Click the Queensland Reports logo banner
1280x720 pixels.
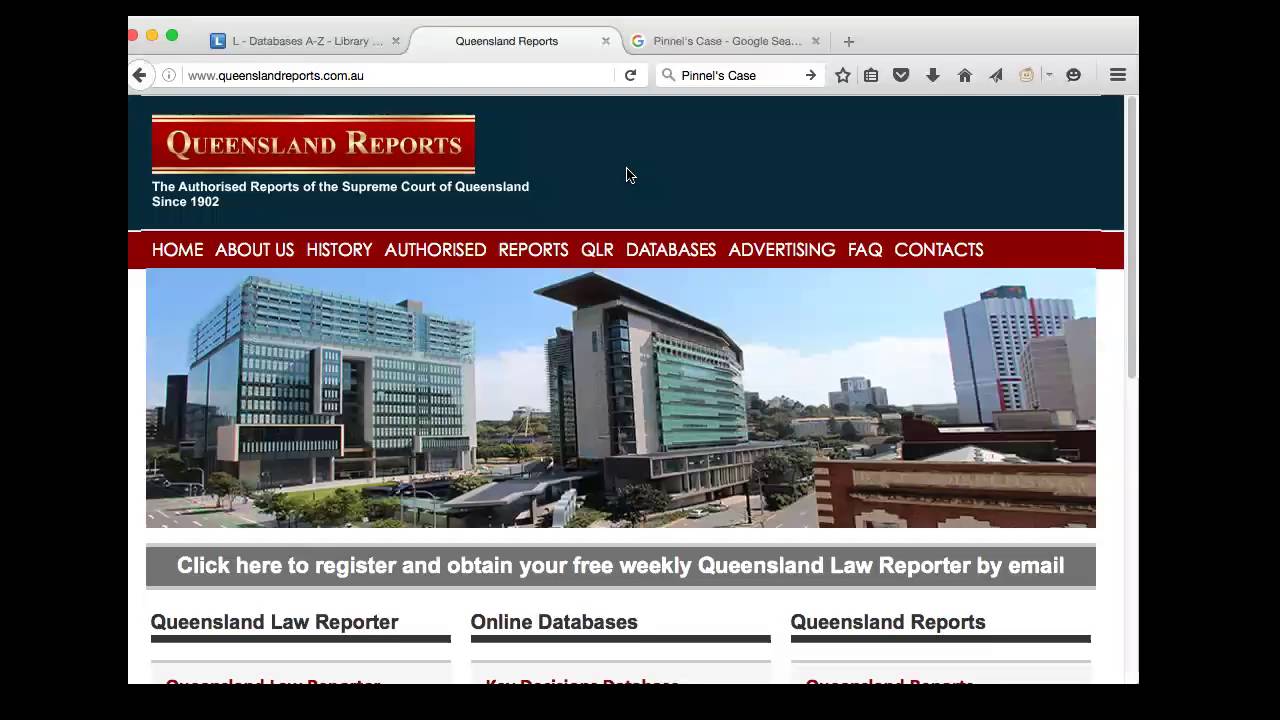313,144
